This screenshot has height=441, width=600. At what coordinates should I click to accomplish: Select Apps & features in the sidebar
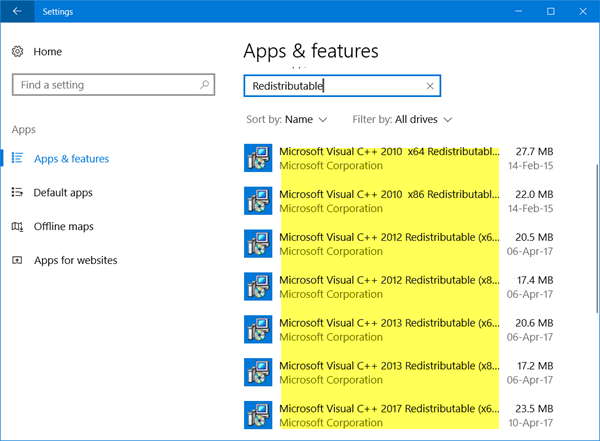[x=71, y=159]
